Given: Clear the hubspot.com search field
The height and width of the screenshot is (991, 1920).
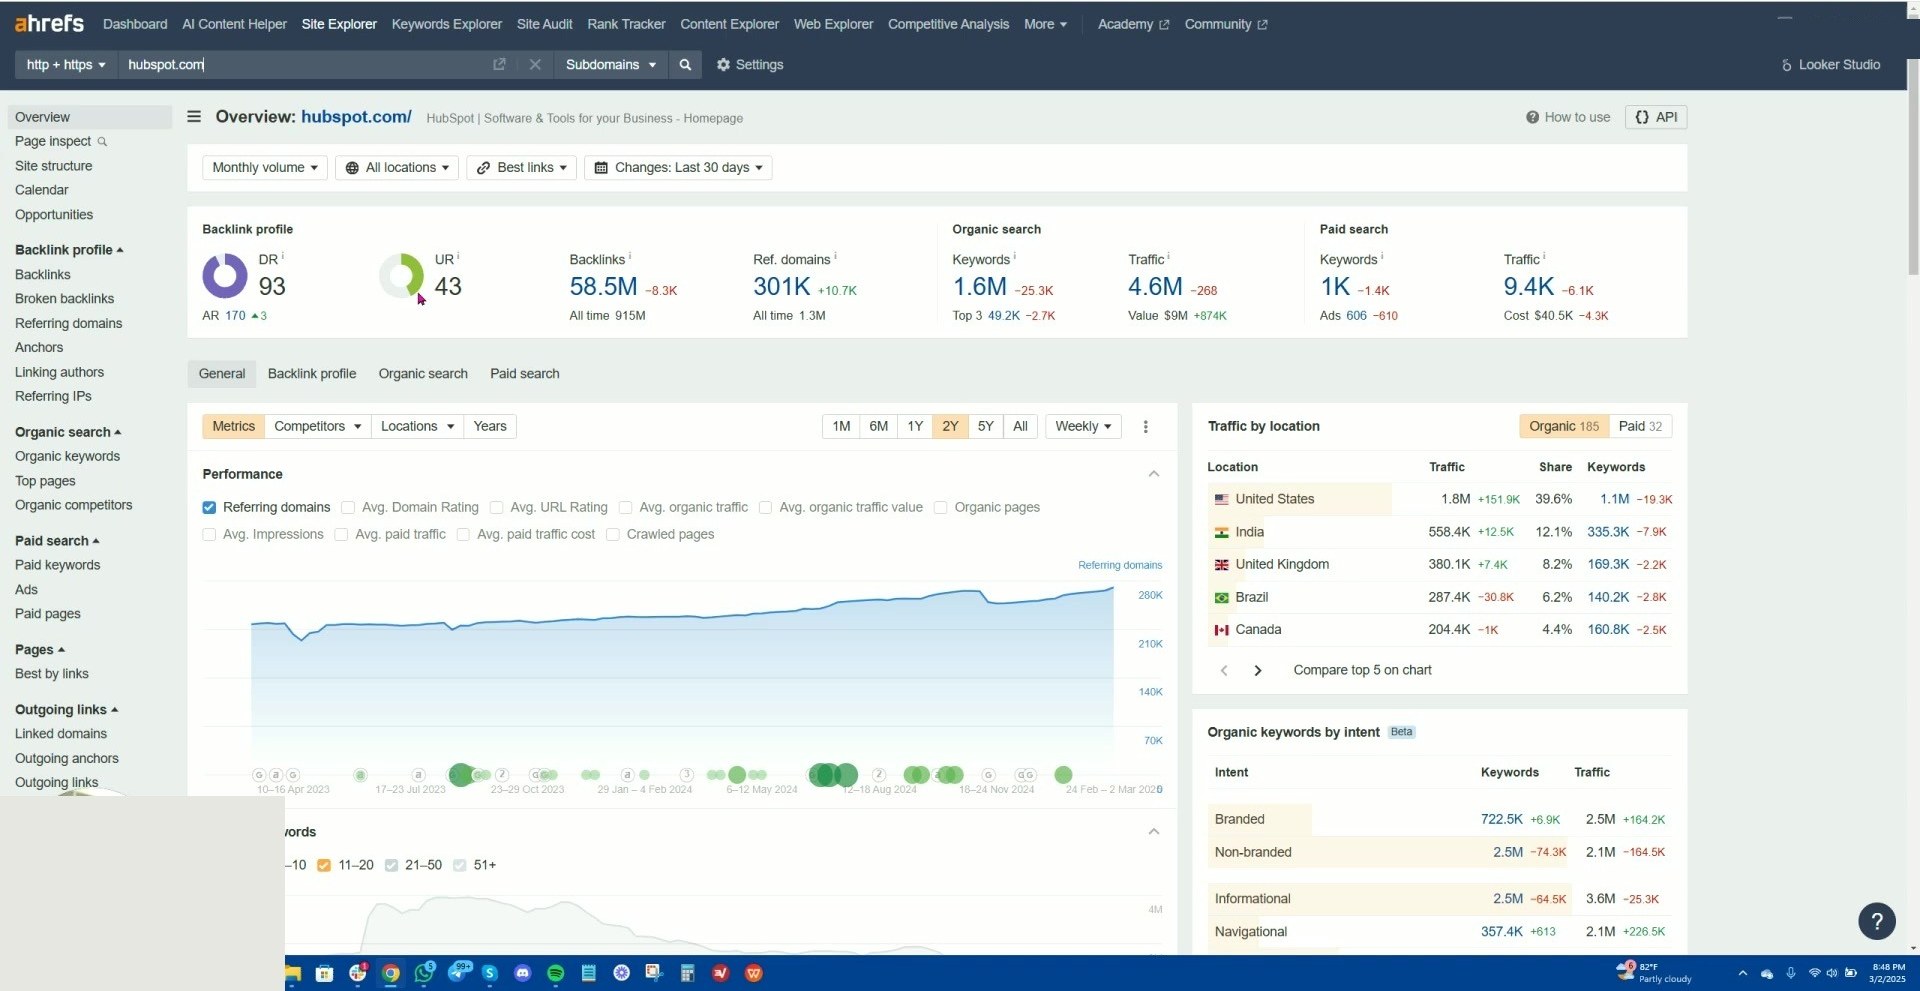Looking at the screenshot, I should (535, 64).
